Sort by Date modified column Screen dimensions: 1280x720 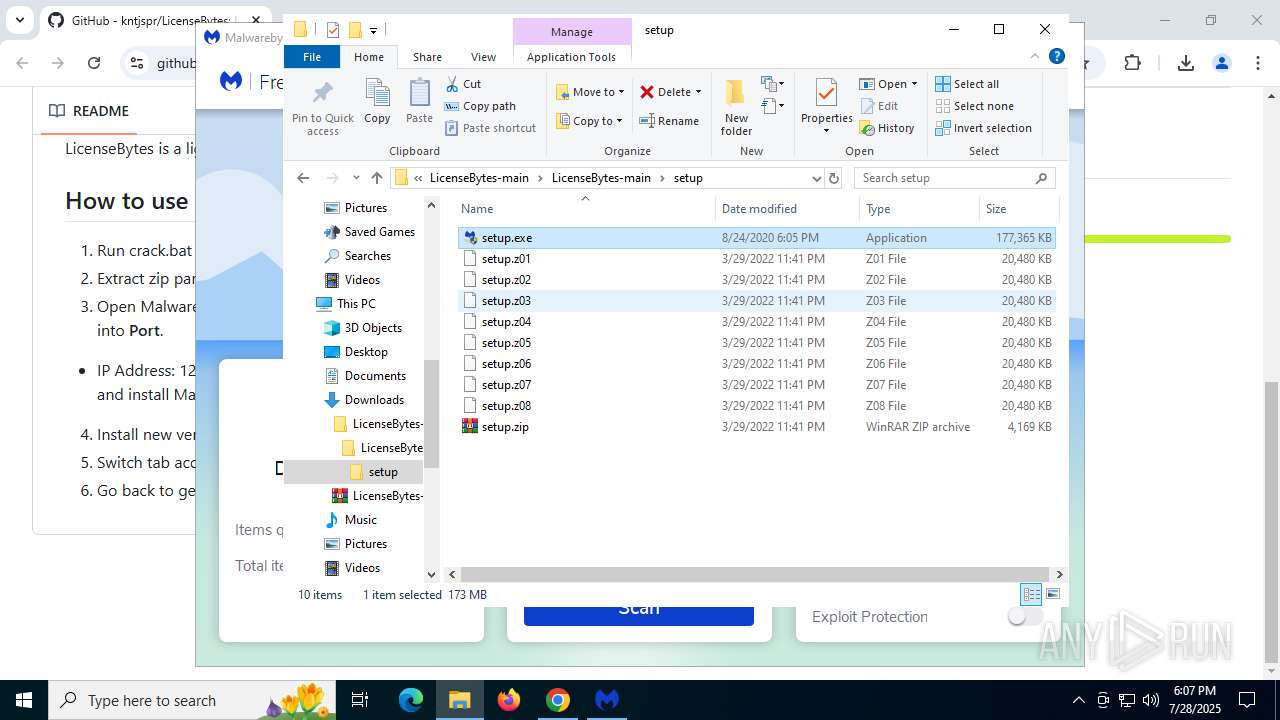coord(788,209)
